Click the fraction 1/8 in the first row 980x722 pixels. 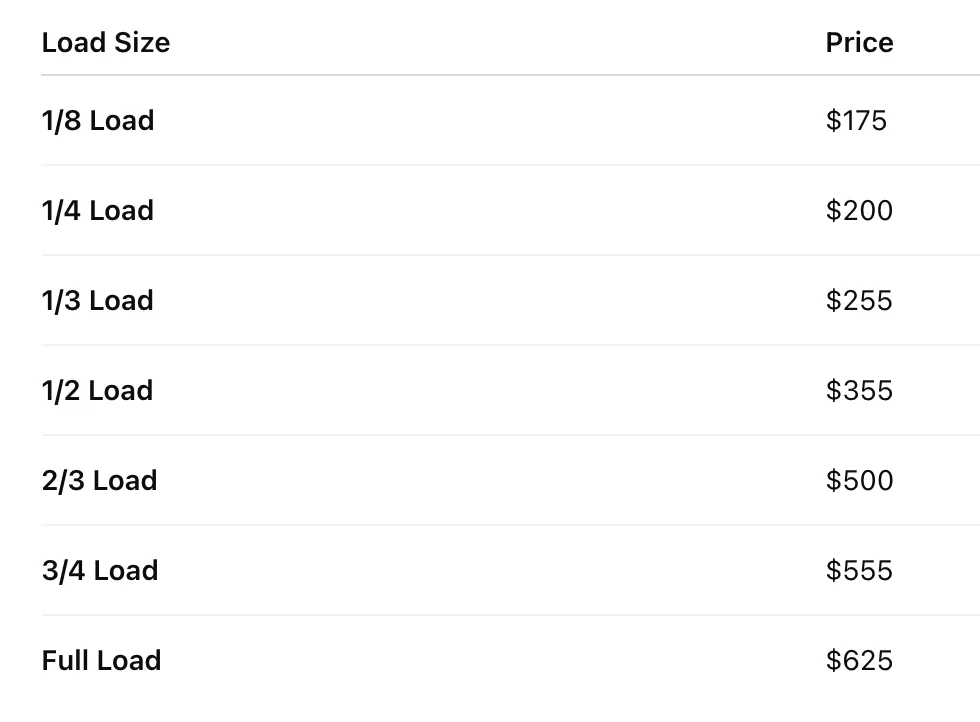61,121
